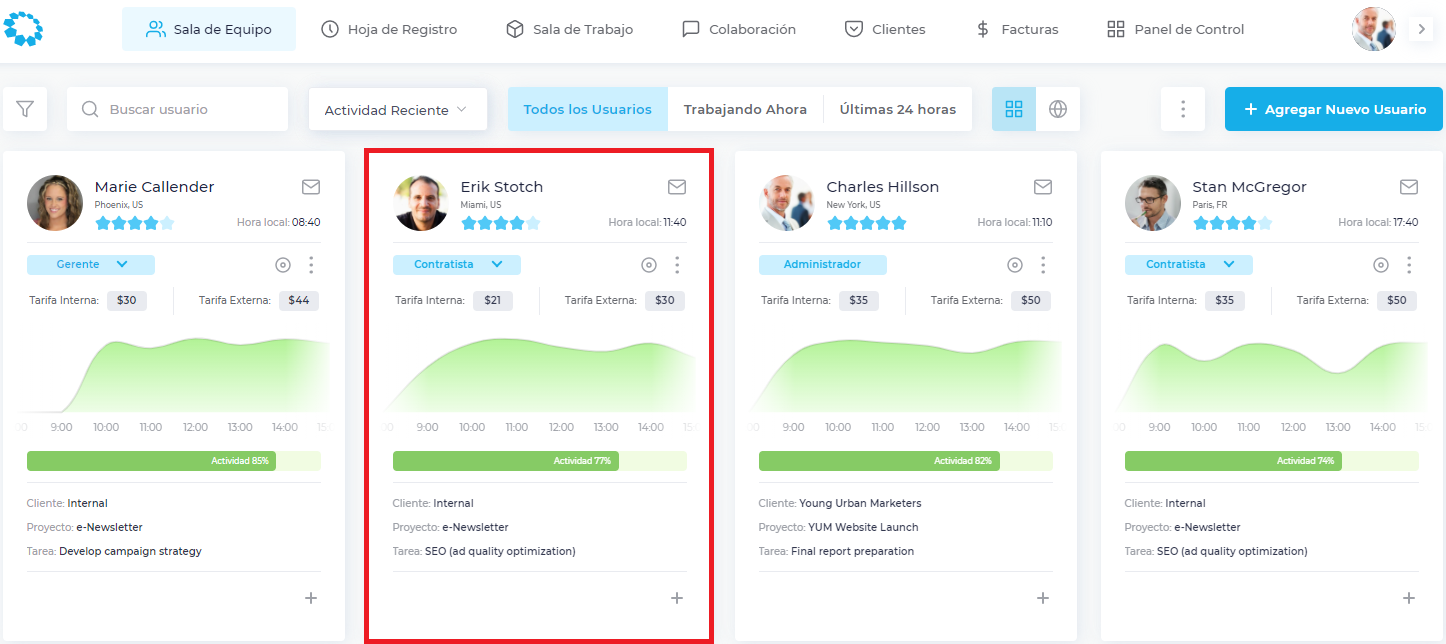The width and height of the screenshot is (1446, 644).
Task: Open the Facturas menu item
Action: (x=1017, y=29)
